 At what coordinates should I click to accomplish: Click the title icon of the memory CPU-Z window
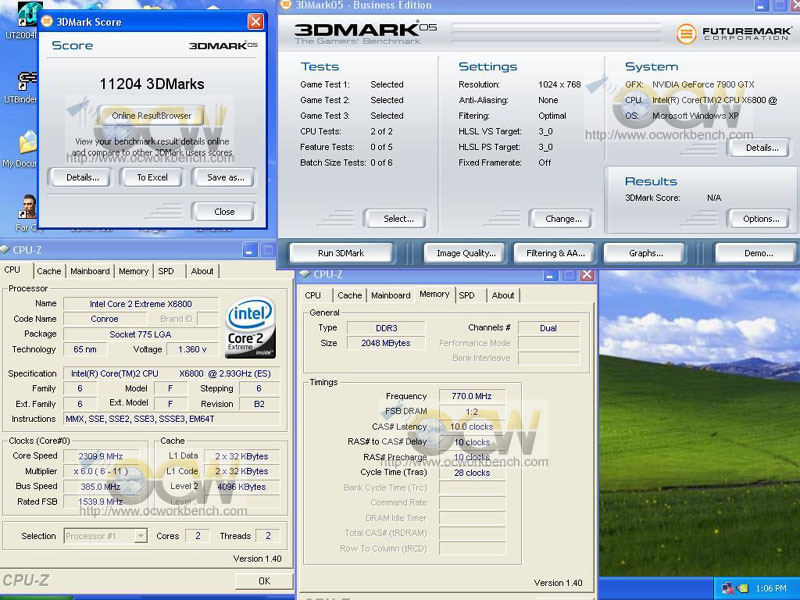tap(305, 274)
